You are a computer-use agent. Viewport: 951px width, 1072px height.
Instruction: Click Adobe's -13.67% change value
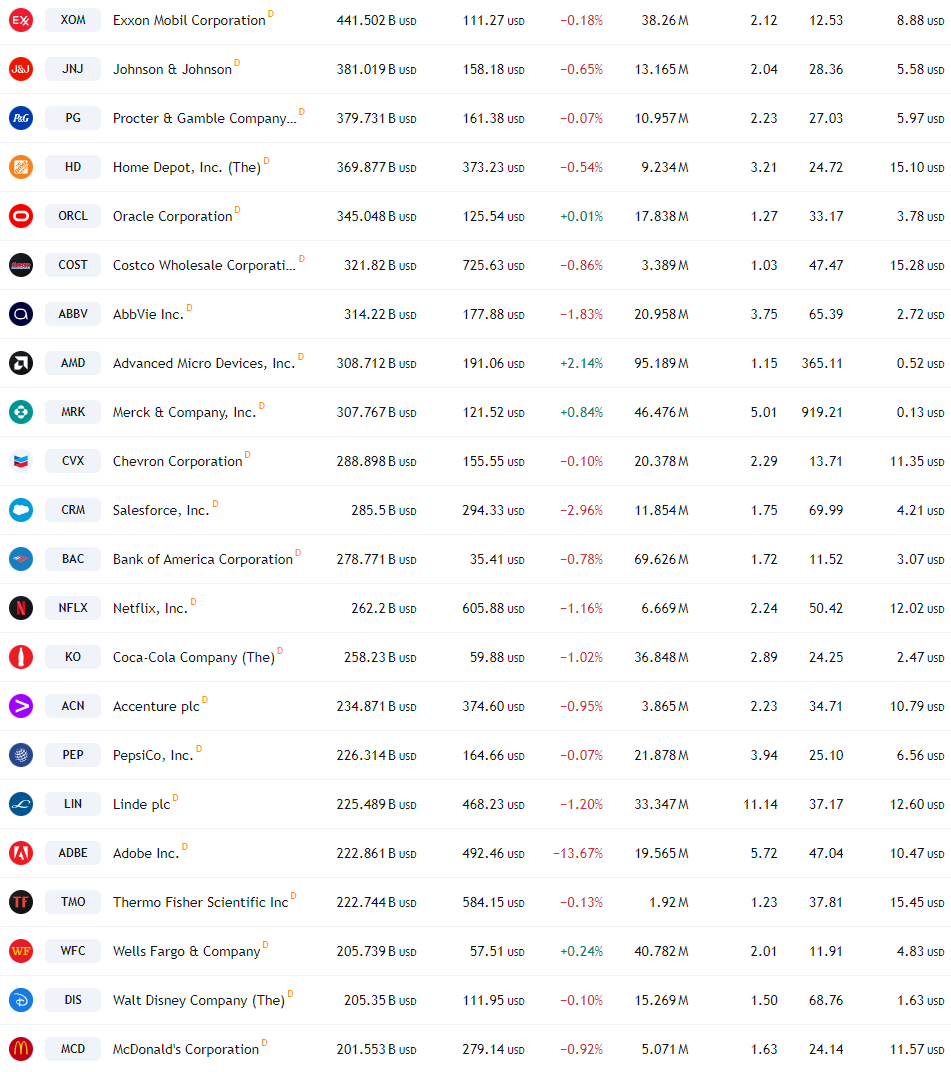tap(578, 853)
